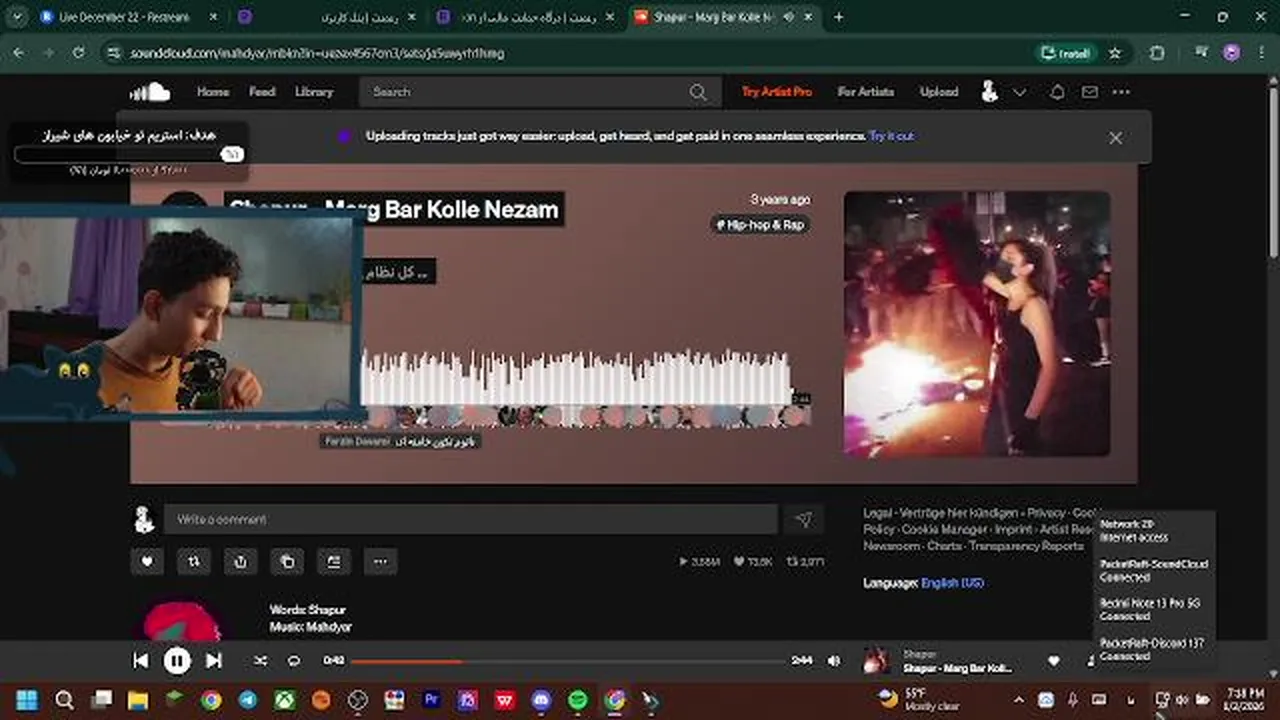Open the Cookie Manager footer link
The image size is (1280, 720).
(x=945, y=529)
